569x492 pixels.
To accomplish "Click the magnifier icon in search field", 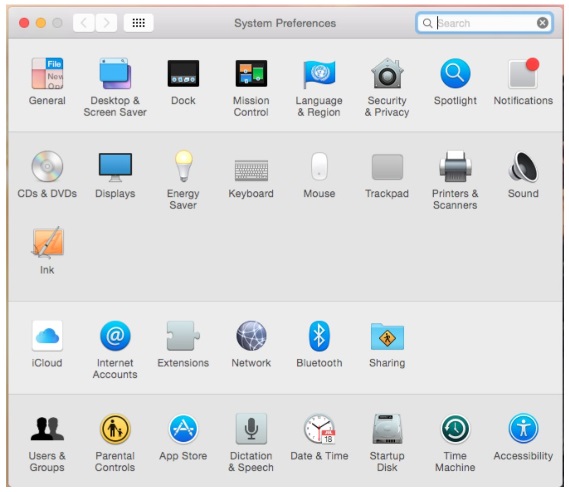I will (427, 23).
